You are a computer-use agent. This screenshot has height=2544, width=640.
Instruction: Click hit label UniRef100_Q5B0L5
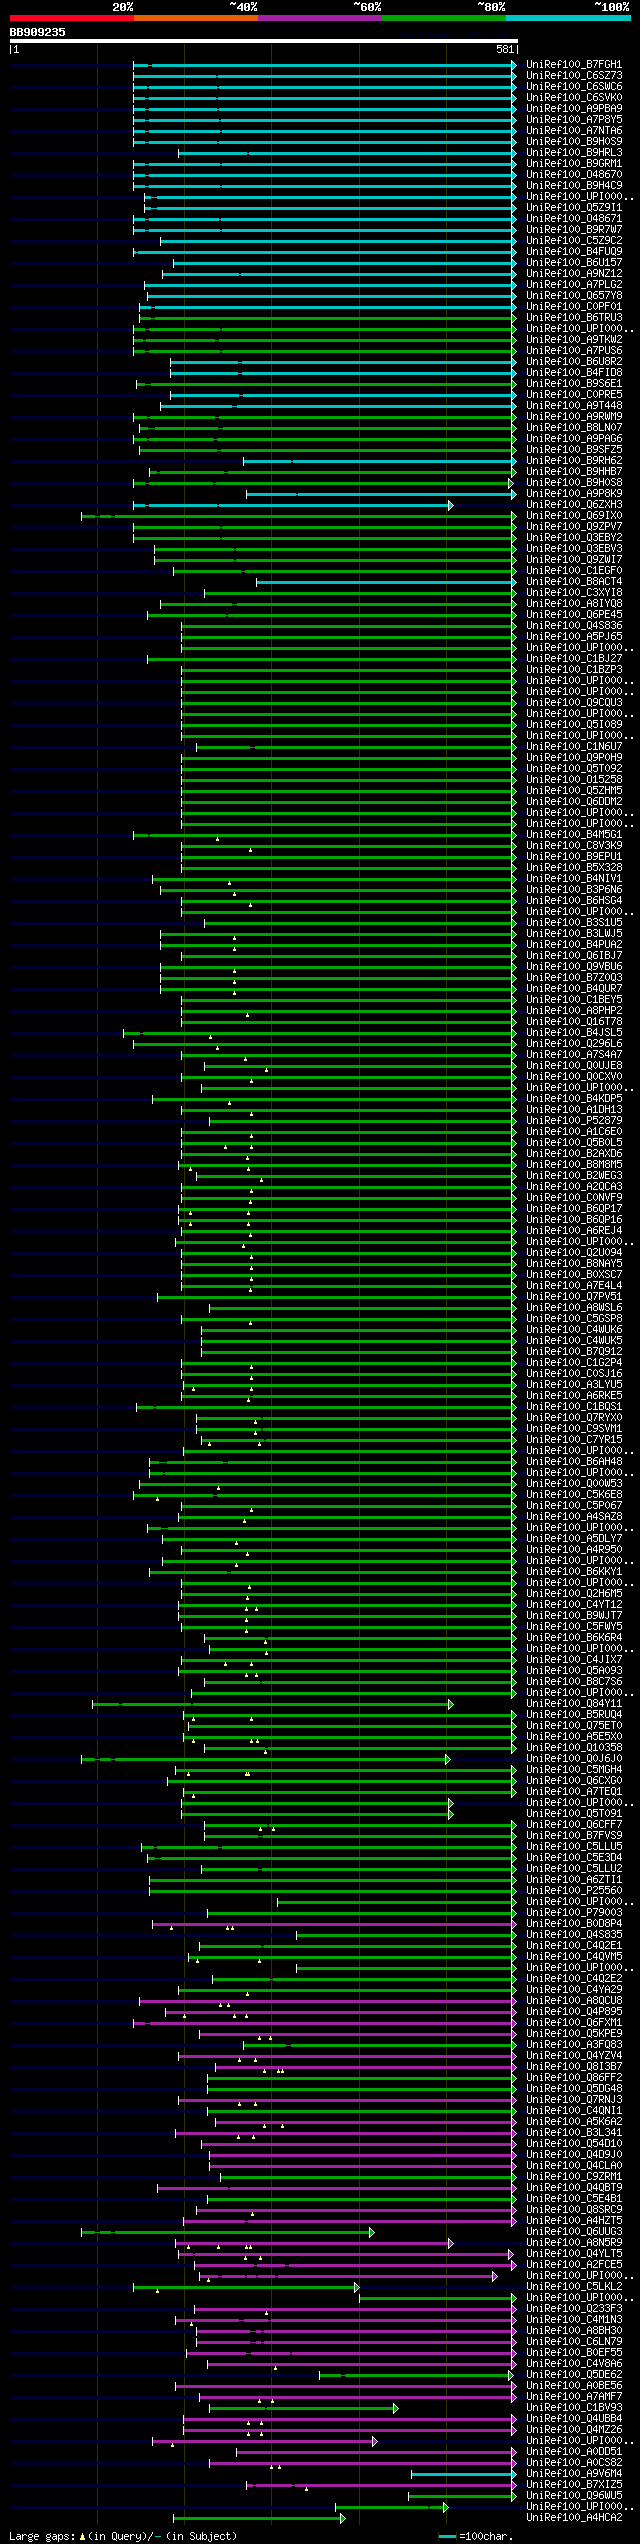coord(574,1143)
